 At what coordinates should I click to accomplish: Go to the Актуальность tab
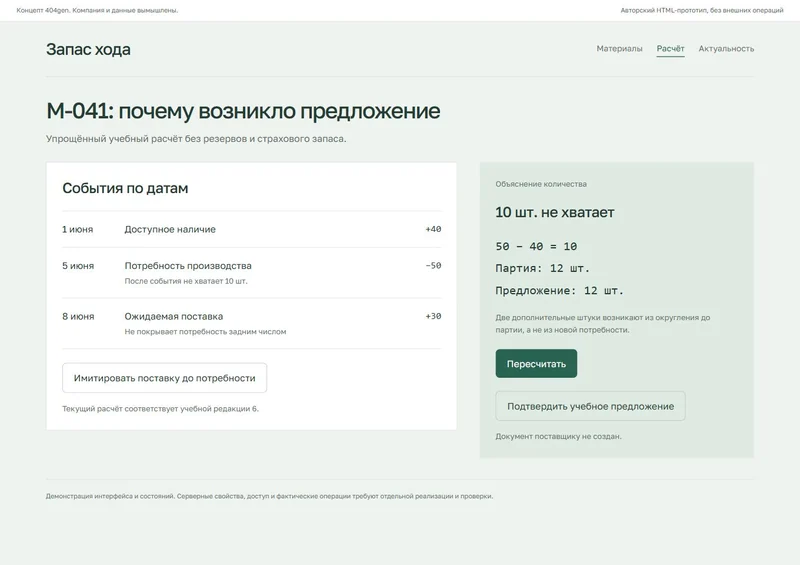pyautogui.click(x=726, y=48)
